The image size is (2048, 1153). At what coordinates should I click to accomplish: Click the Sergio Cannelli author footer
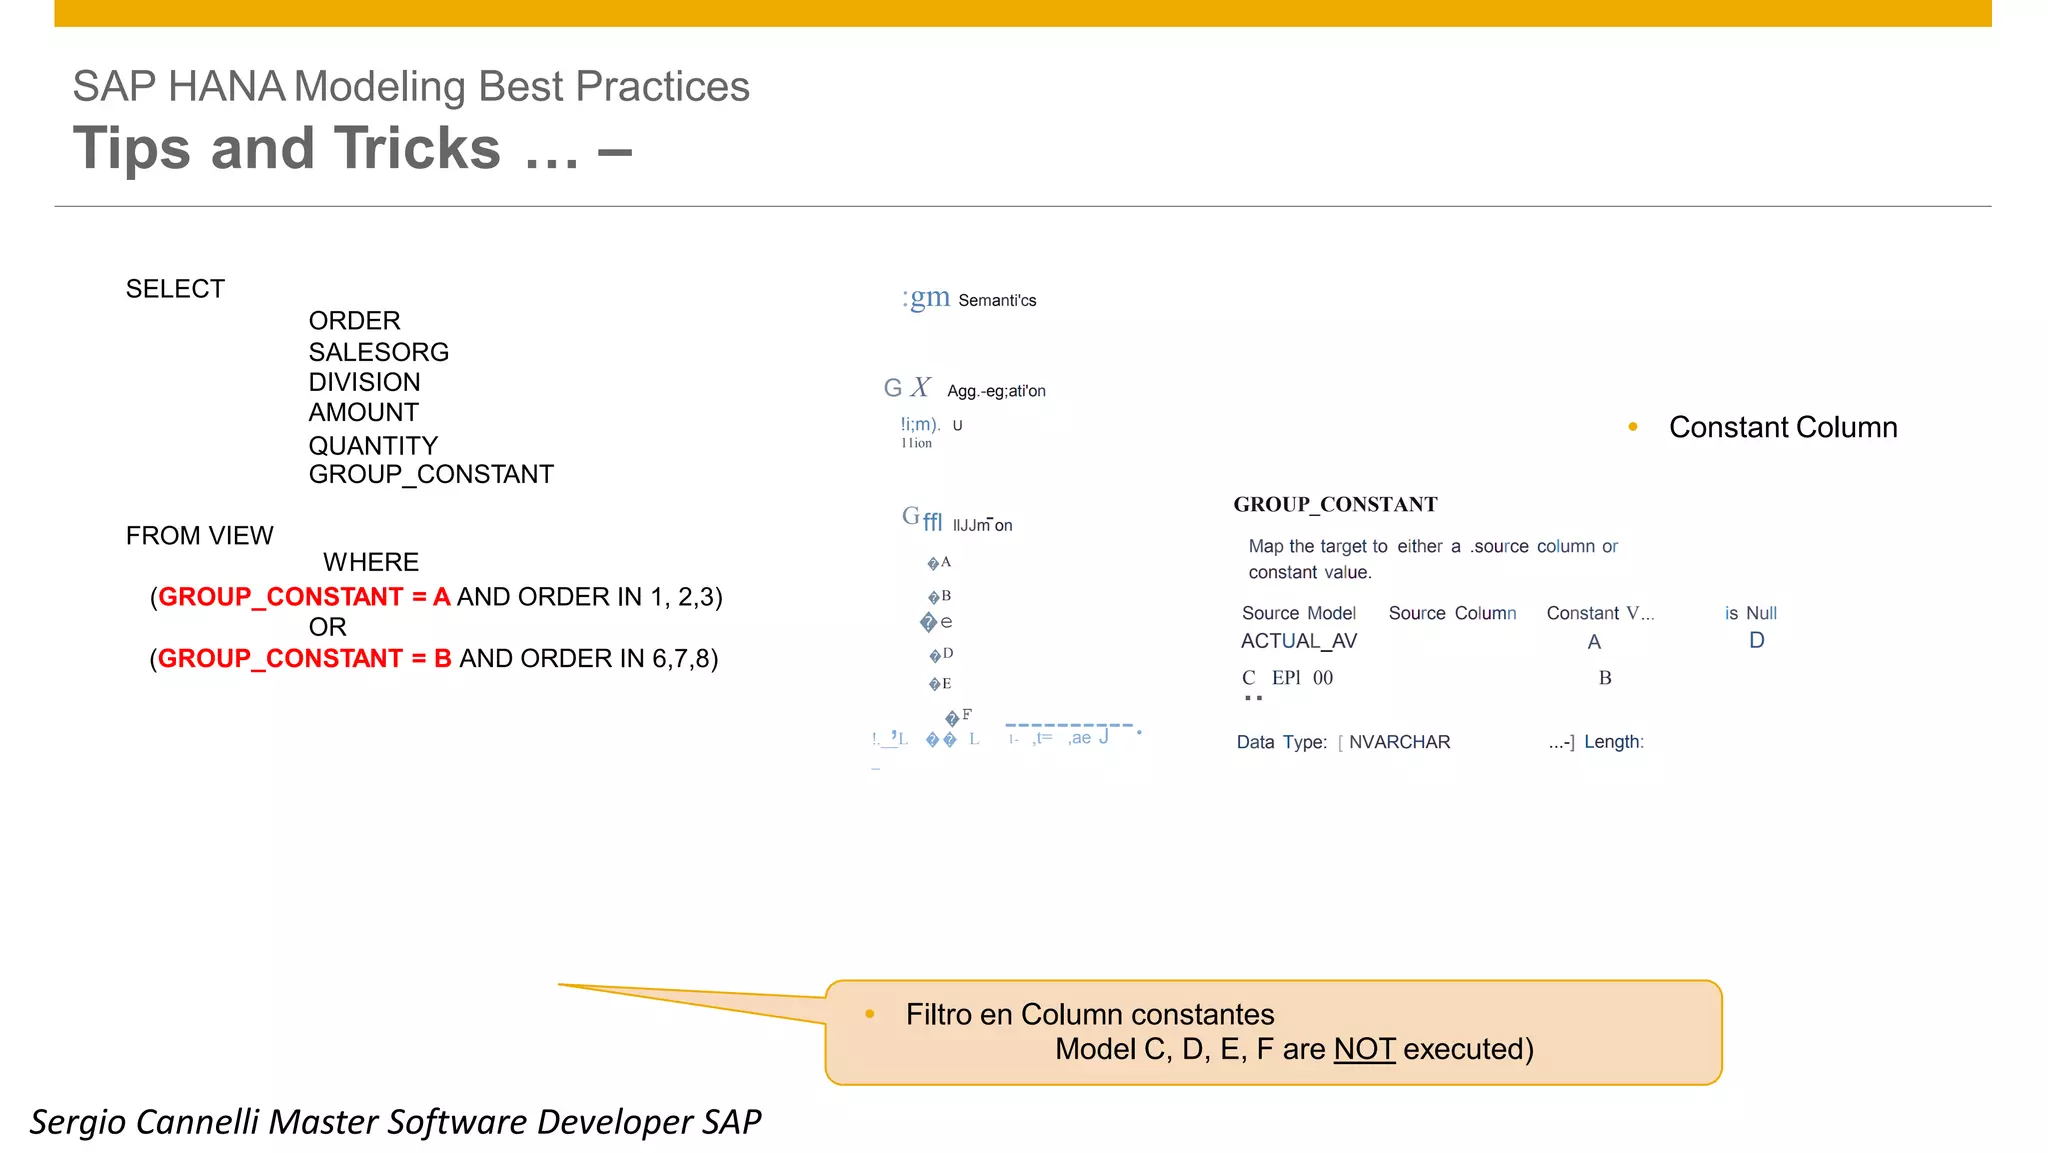pos(396,1122)
